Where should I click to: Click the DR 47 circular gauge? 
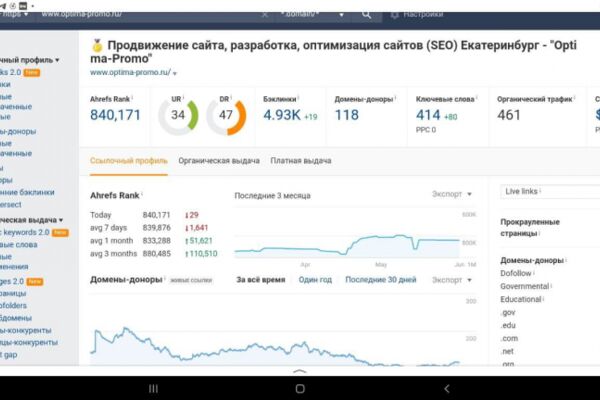(226, 115)
